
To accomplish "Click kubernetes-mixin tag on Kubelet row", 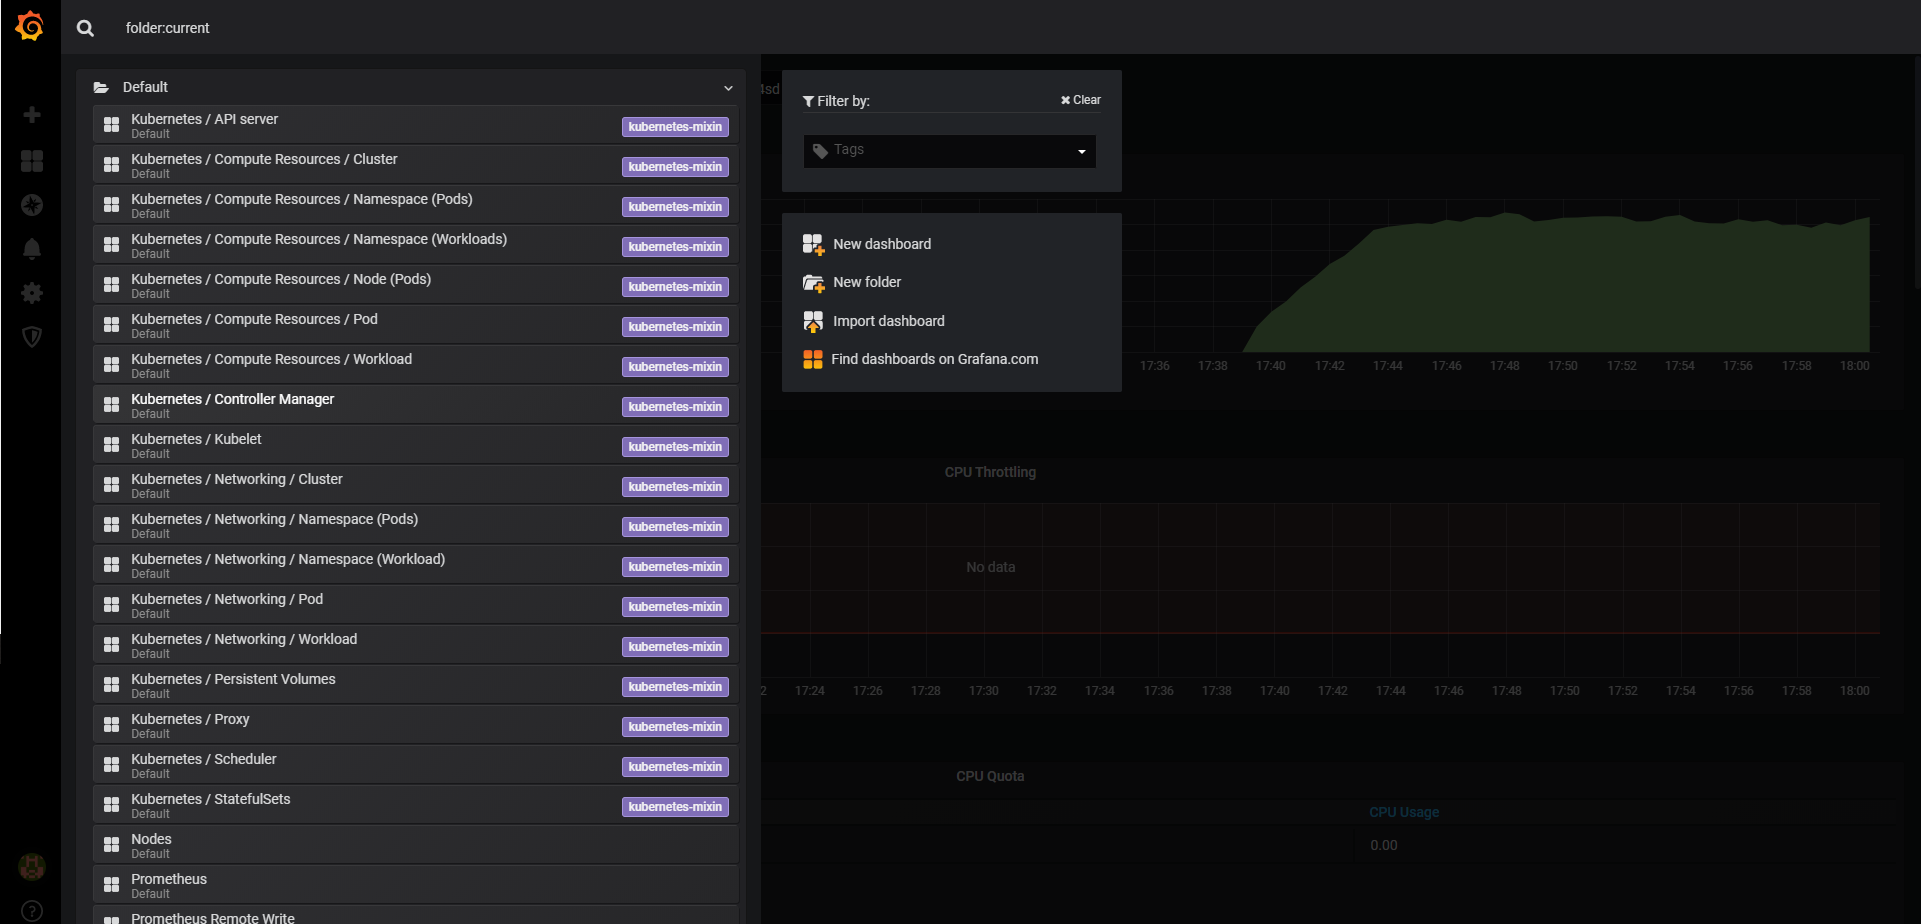I will click(x=675, y=447).
